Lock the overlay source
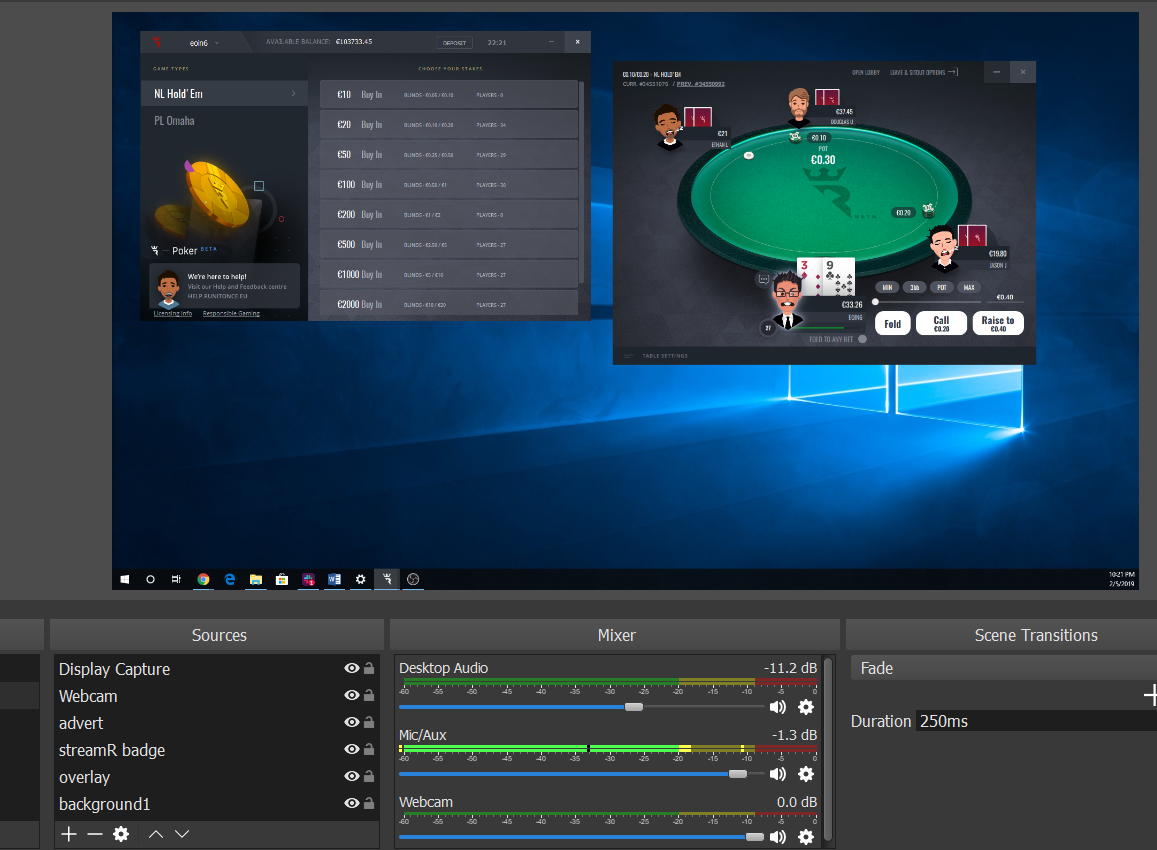The height and width of the screenshot is (850, 1157). [369, 775]
